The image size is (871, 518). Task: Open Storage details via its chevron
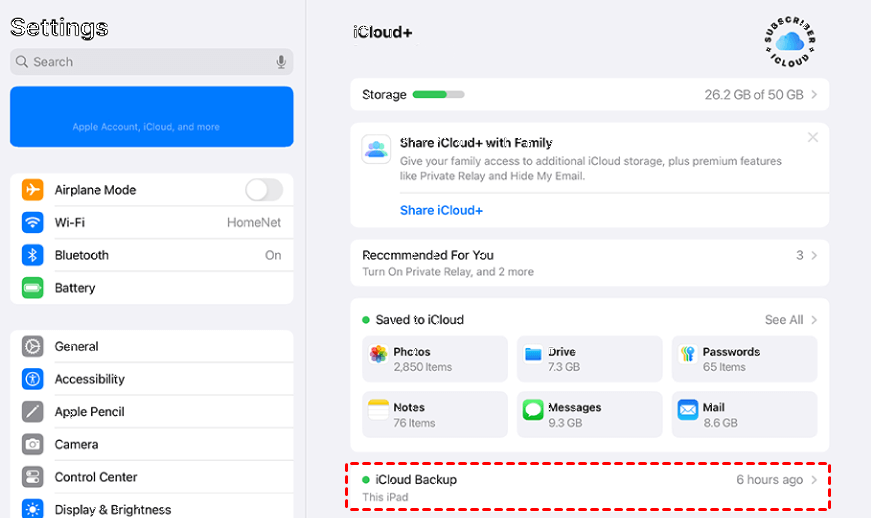click(x=814, y=94)
